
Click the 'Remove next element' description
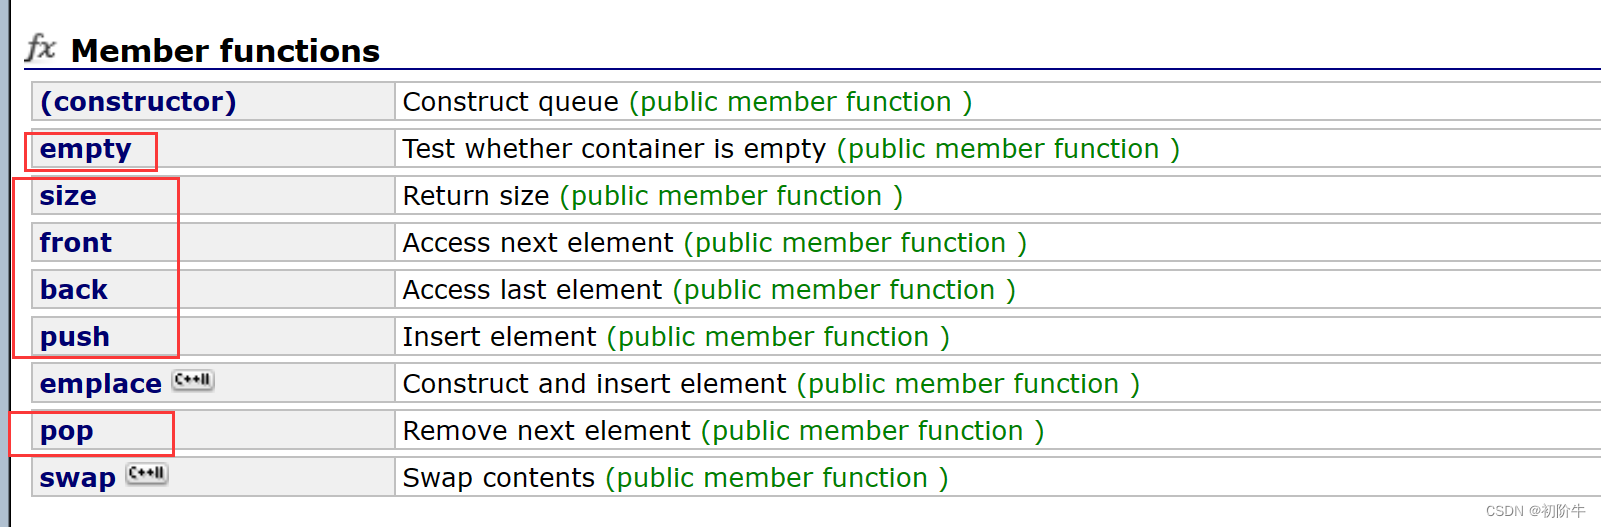click(546, 431)
